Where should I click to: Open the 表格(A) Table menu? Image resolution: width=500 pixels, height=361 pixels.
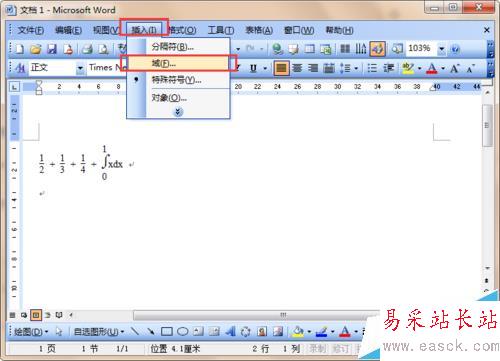tap(259, 30)
